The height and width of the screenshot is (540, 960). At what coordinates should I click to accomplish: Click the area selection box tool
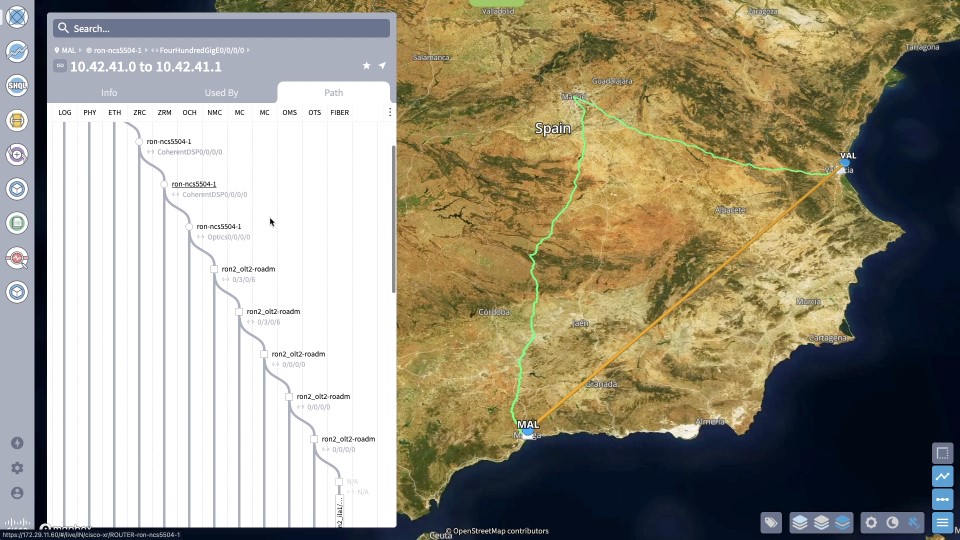[x=942, y=453]
